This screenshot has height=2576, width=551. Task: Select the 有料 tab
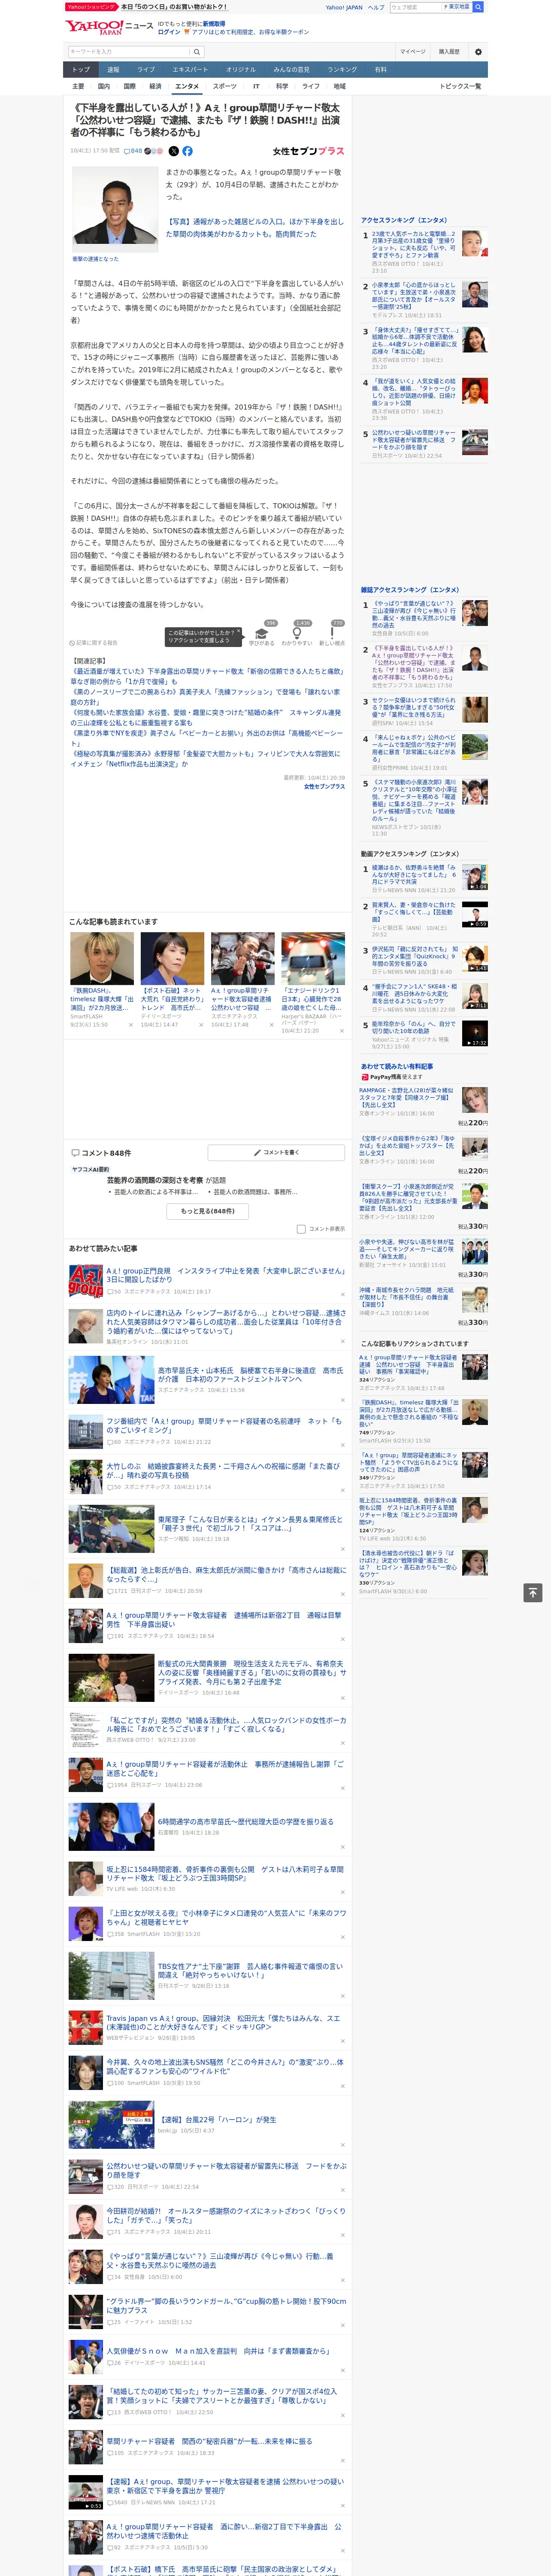point(380,70)
